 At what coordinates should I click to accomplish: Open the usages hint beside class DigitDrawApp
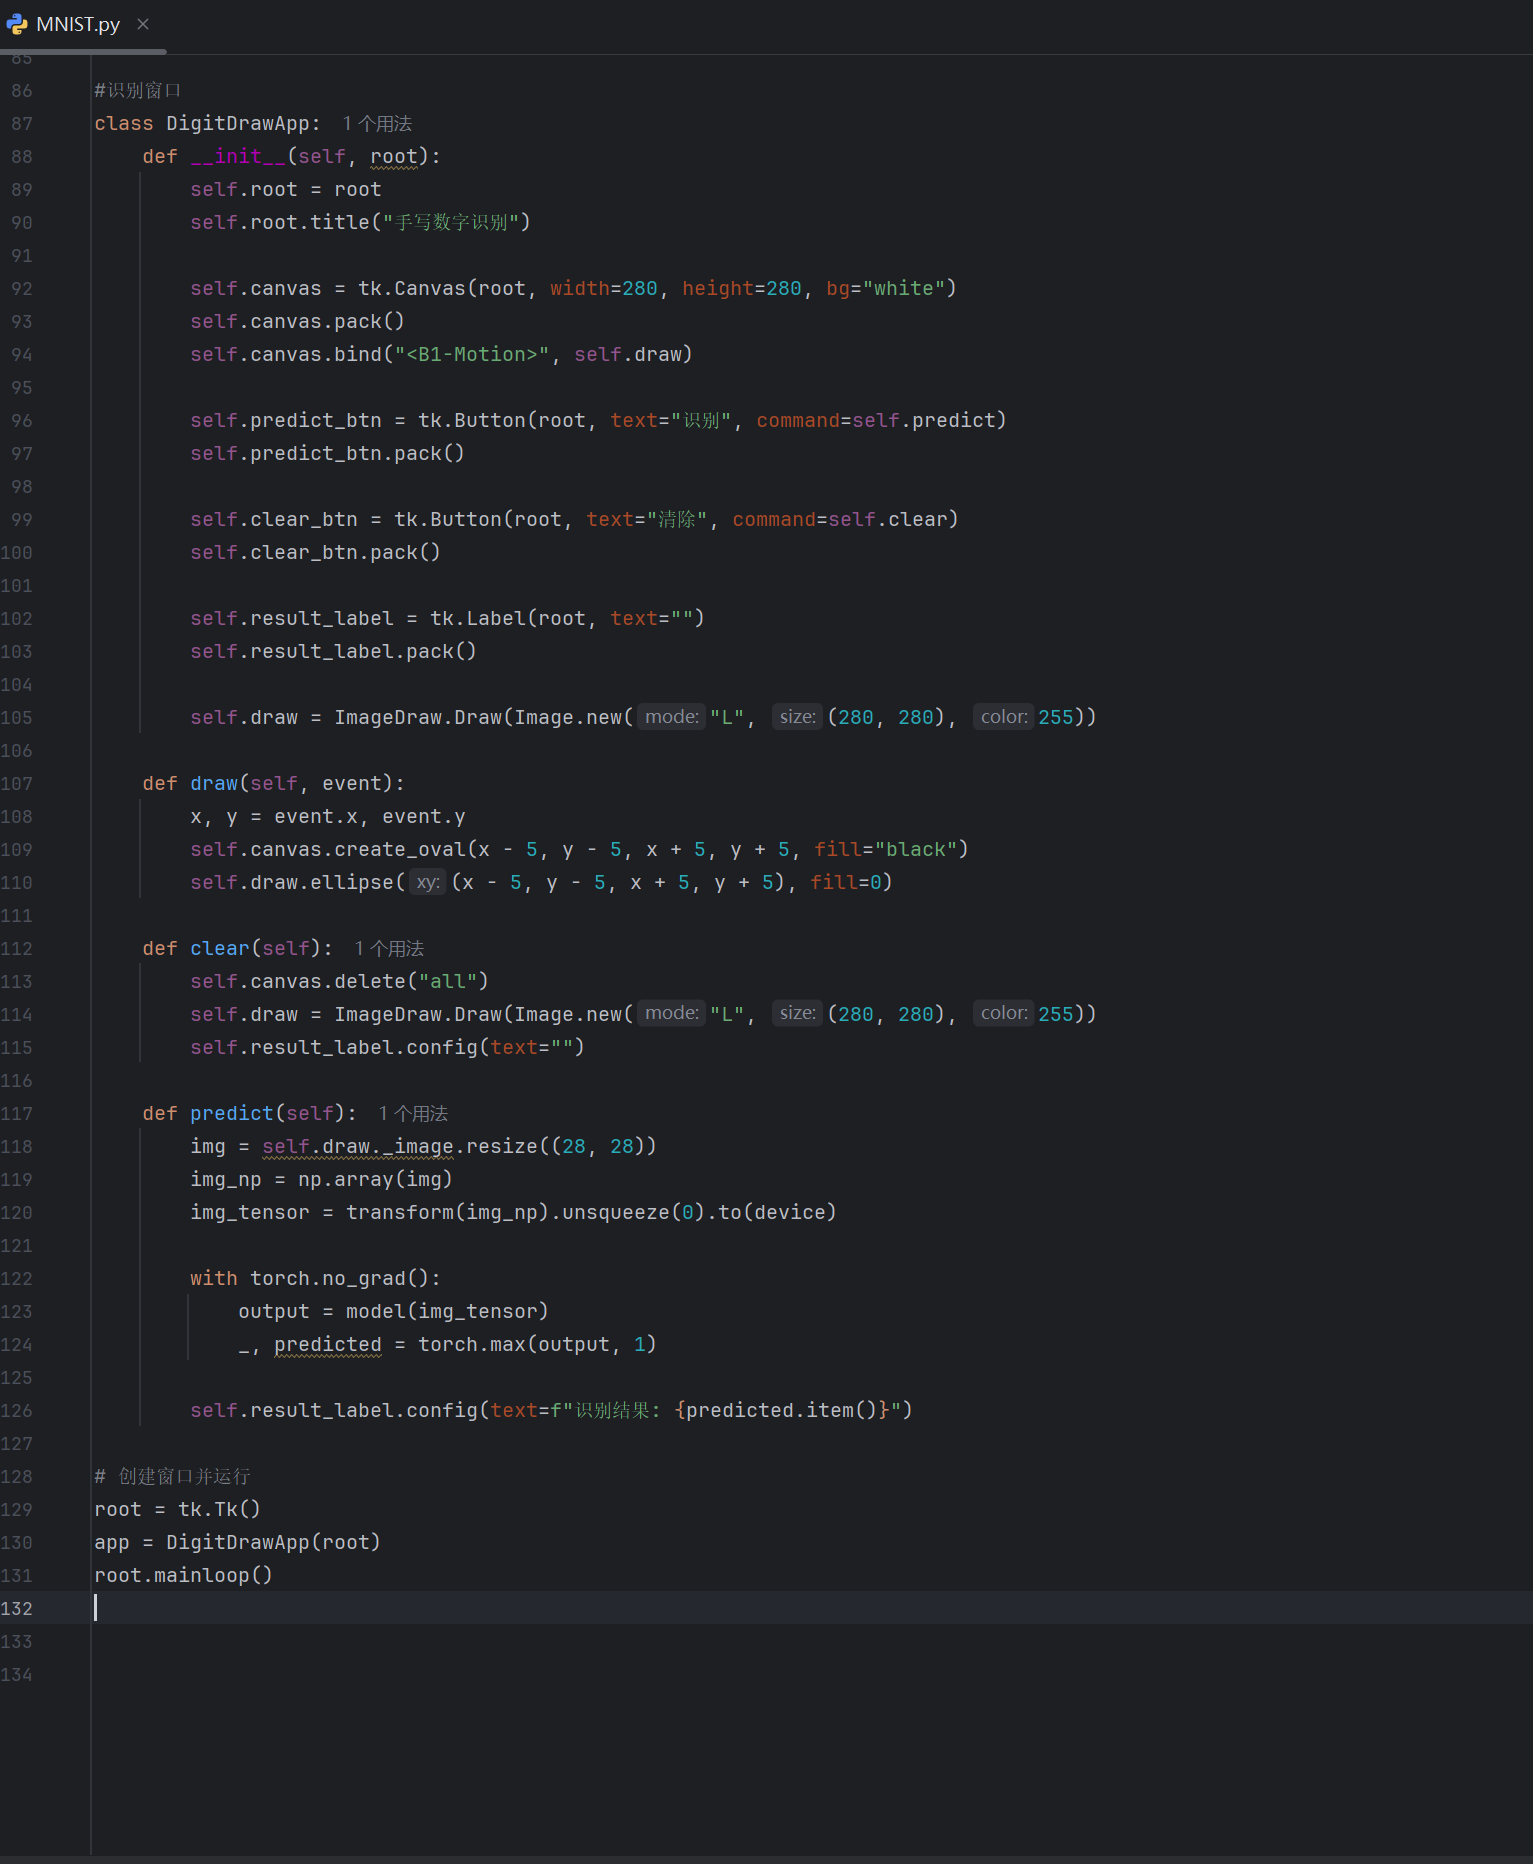coord(377,123)
